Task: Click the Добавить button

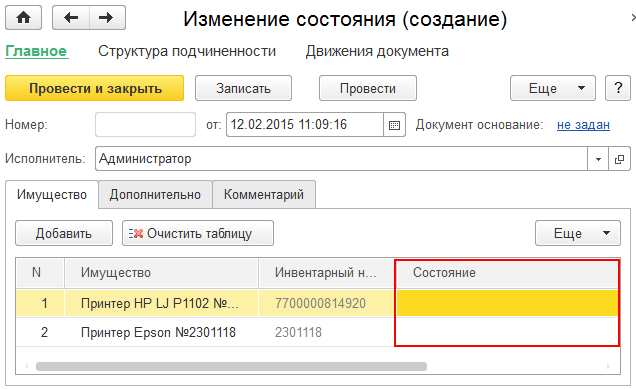Action: click(x=64, y=233)
